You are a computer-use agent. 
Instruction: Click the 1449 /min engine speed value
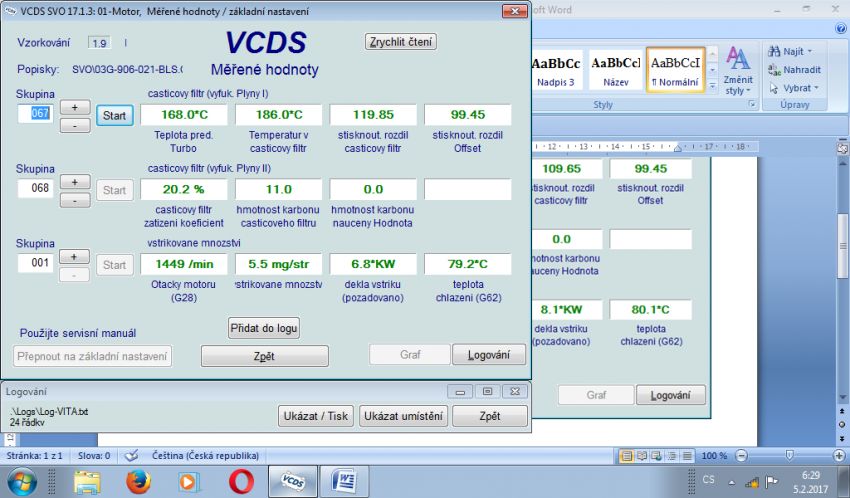(x=184, y=264)
